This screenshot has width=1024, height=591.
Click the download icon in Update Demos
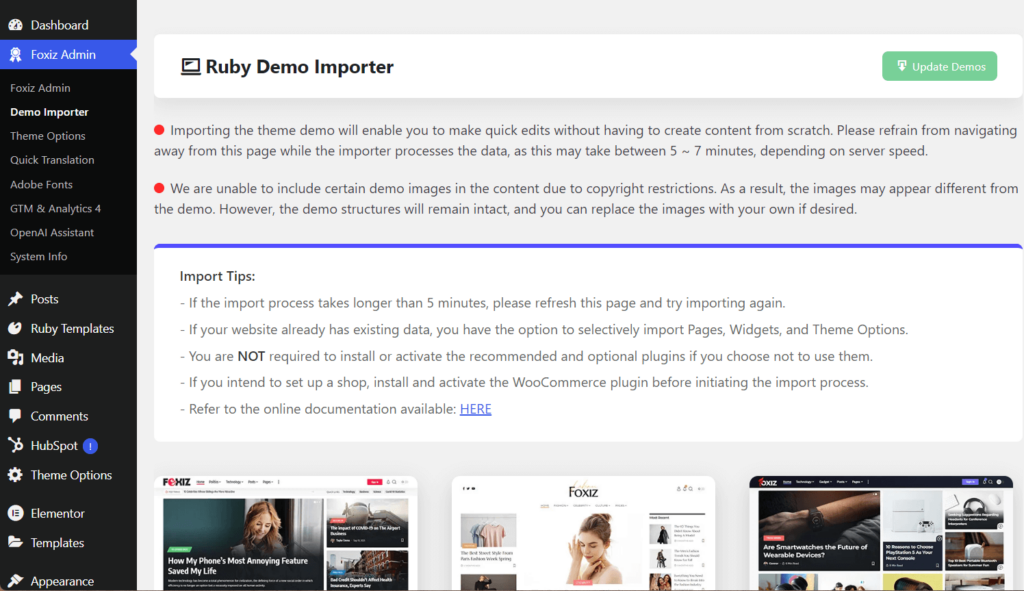pos(901,66)
